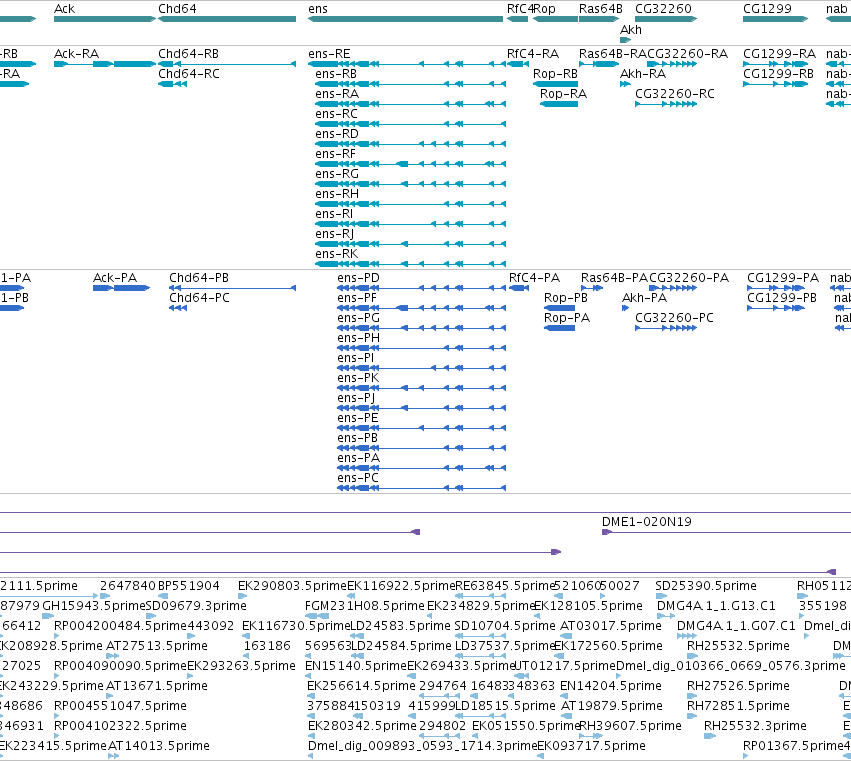Viewport: 851px width, 761px height.
Task: Choose the ens-RG transcript label
Action: point(337,174)
